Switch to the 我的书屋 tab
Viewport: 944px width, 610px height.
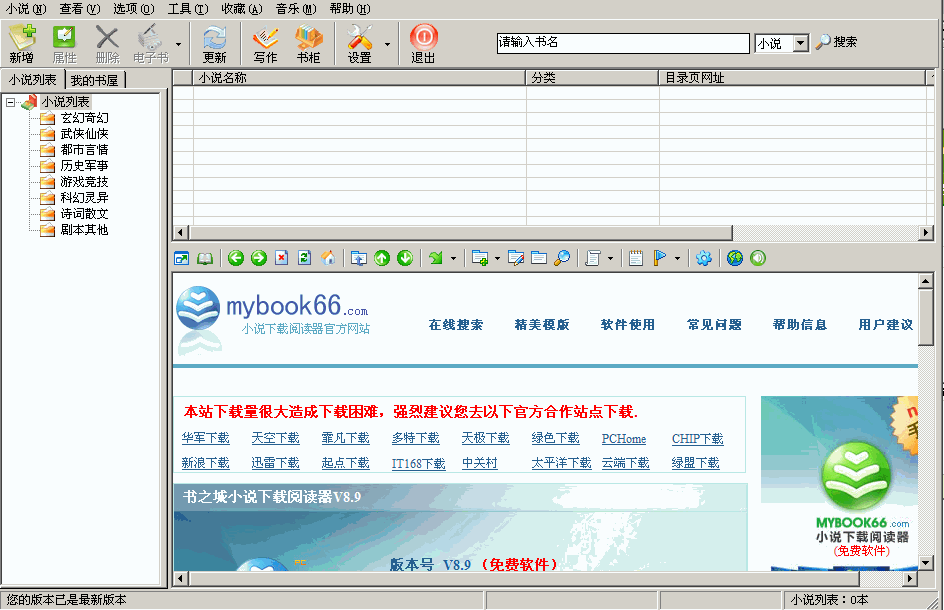click(95, 81)
